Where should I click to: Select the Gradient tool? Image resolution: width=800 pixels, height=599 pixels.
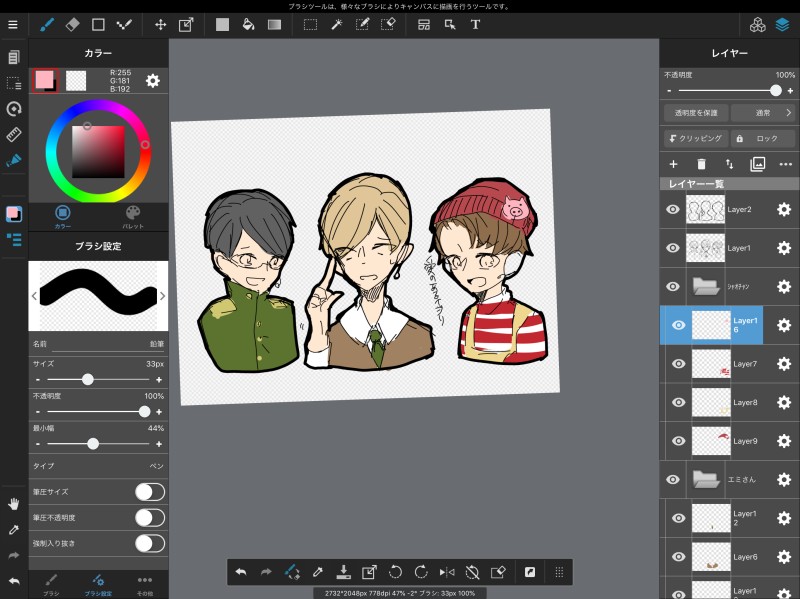(274, 24)
